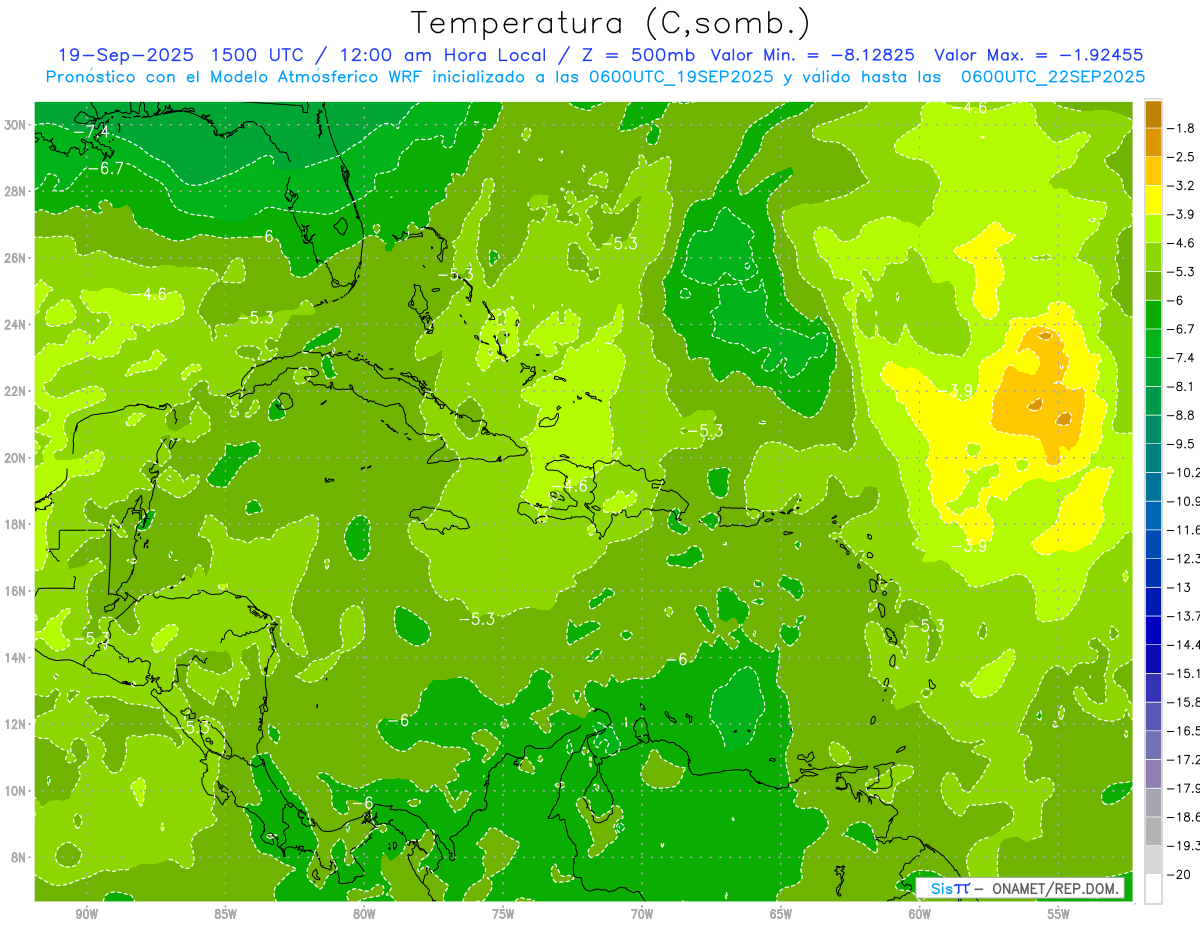
Task: Click the '-12.3' legend value
Action: click(x=1184, y=558)
